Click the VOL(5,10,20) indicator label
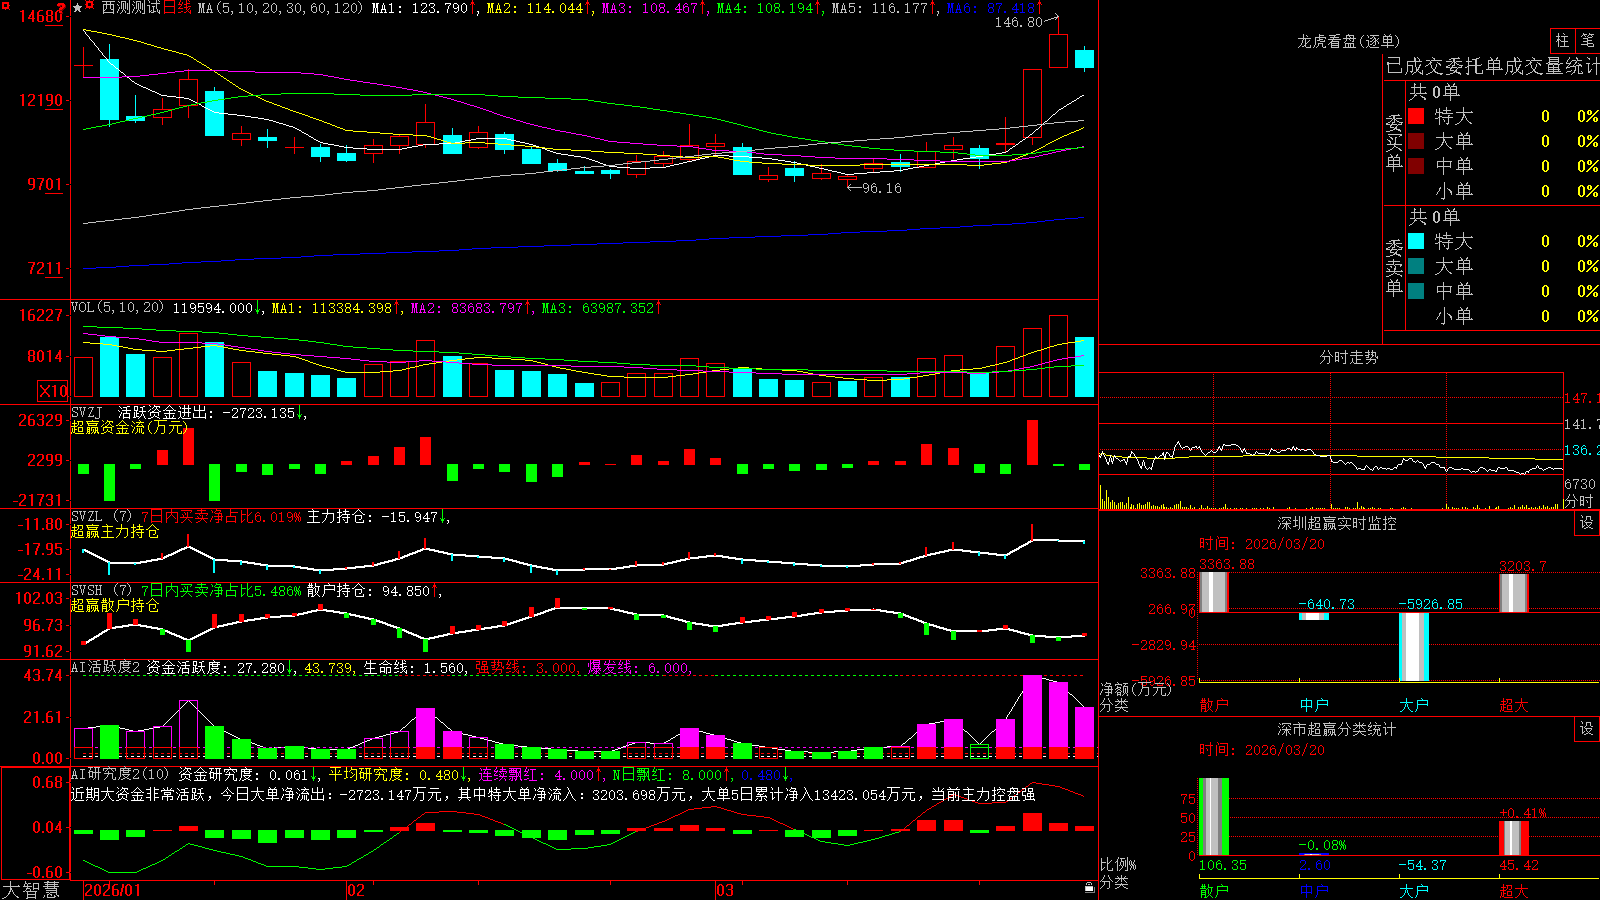 coord(117,308)
